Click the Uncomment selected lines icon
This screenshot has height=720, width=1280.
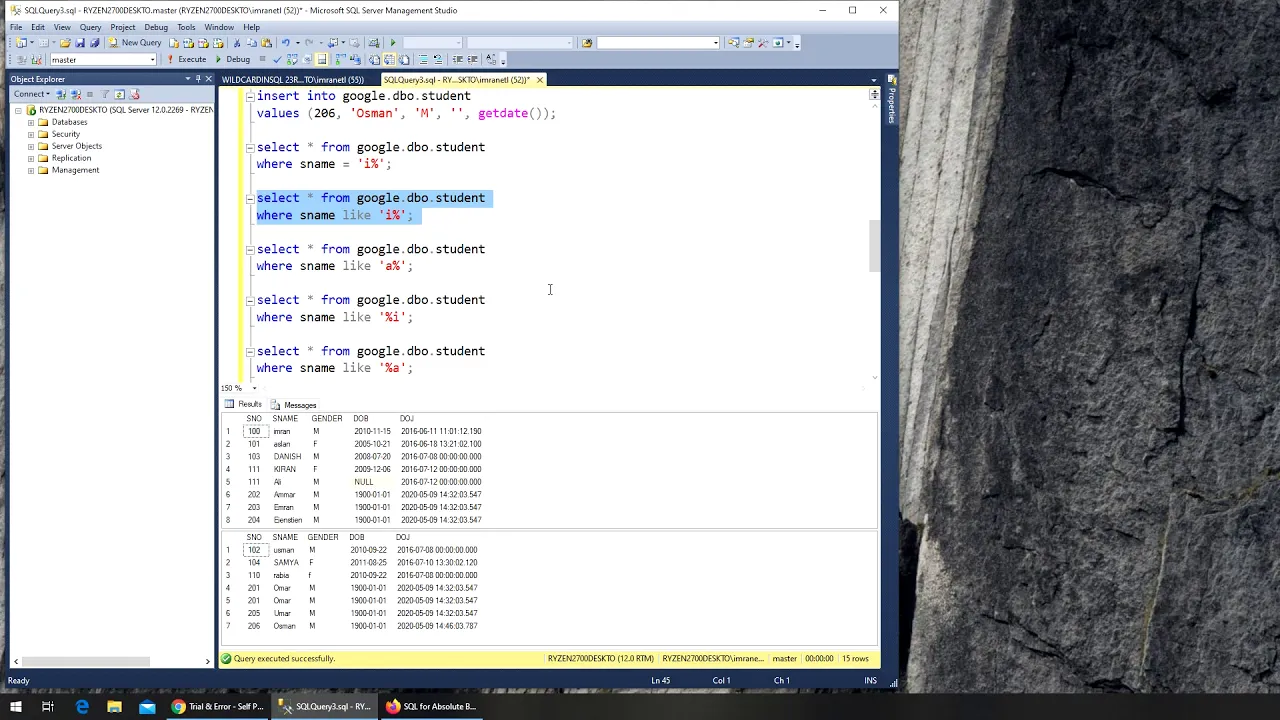click(438, 59)
